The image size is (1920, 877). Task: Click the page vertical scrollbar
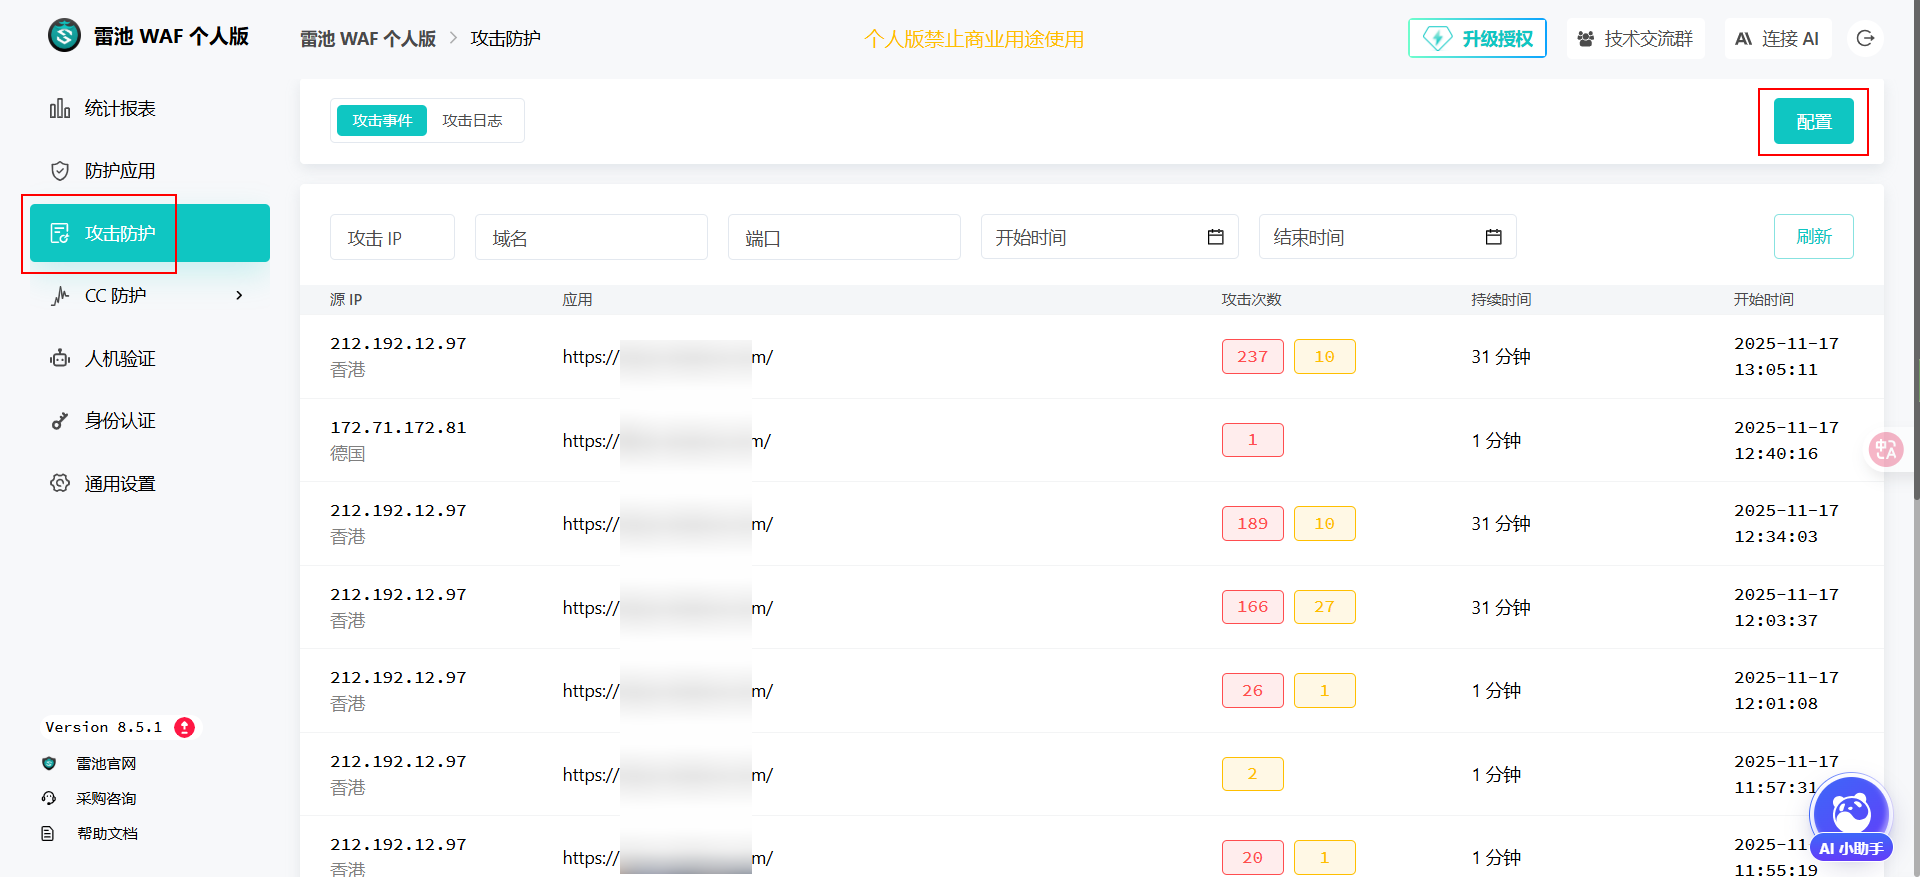click(1915, 250)
